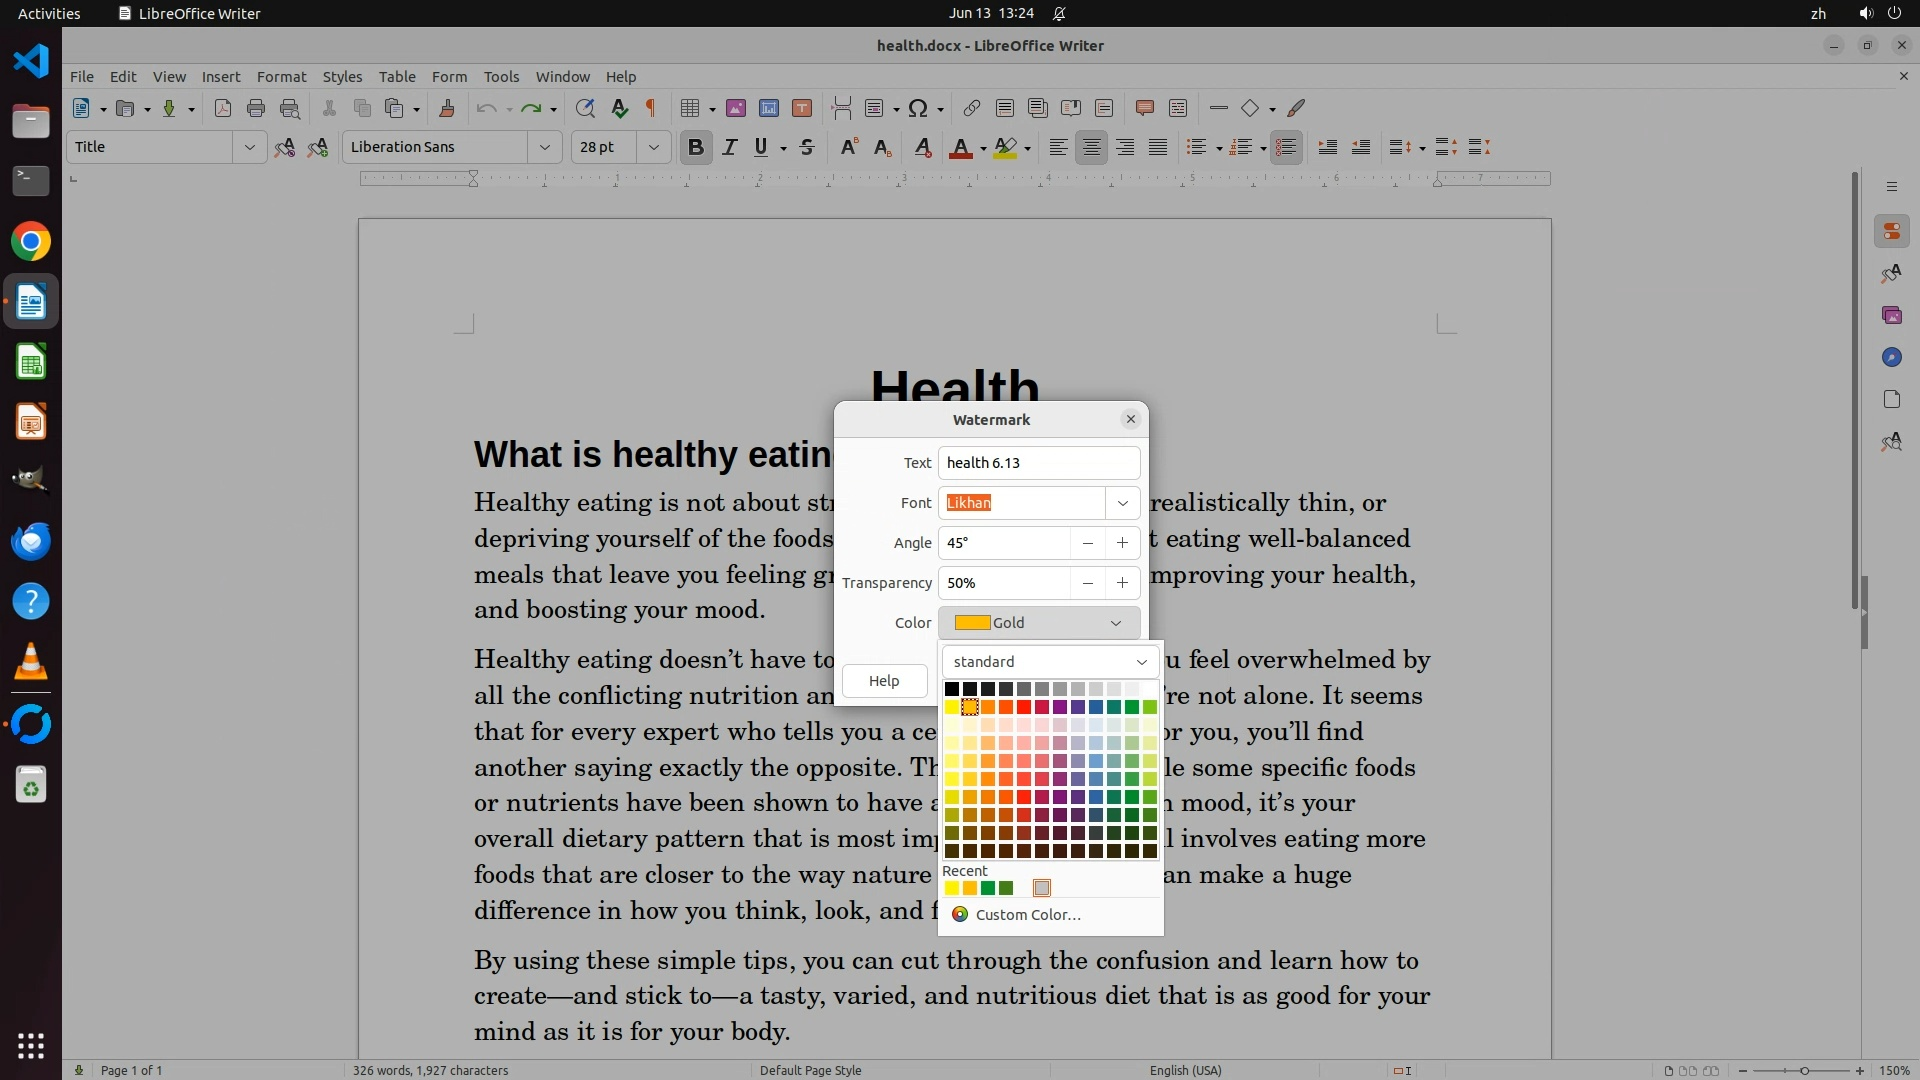1920x1080 pixels.
Task: Click the Insert Special Character icon
Action: 918,109
